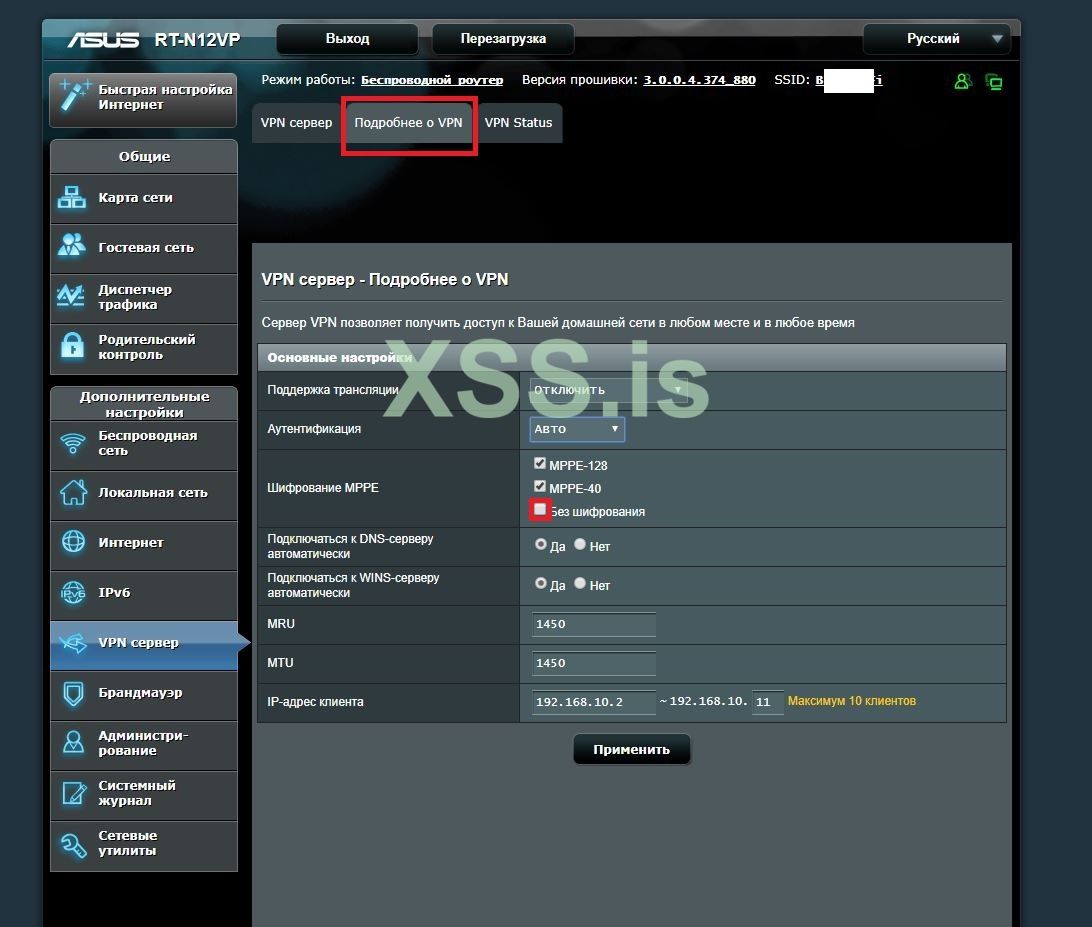Click the green network devices icon
1092x927 pixels.
994,82
